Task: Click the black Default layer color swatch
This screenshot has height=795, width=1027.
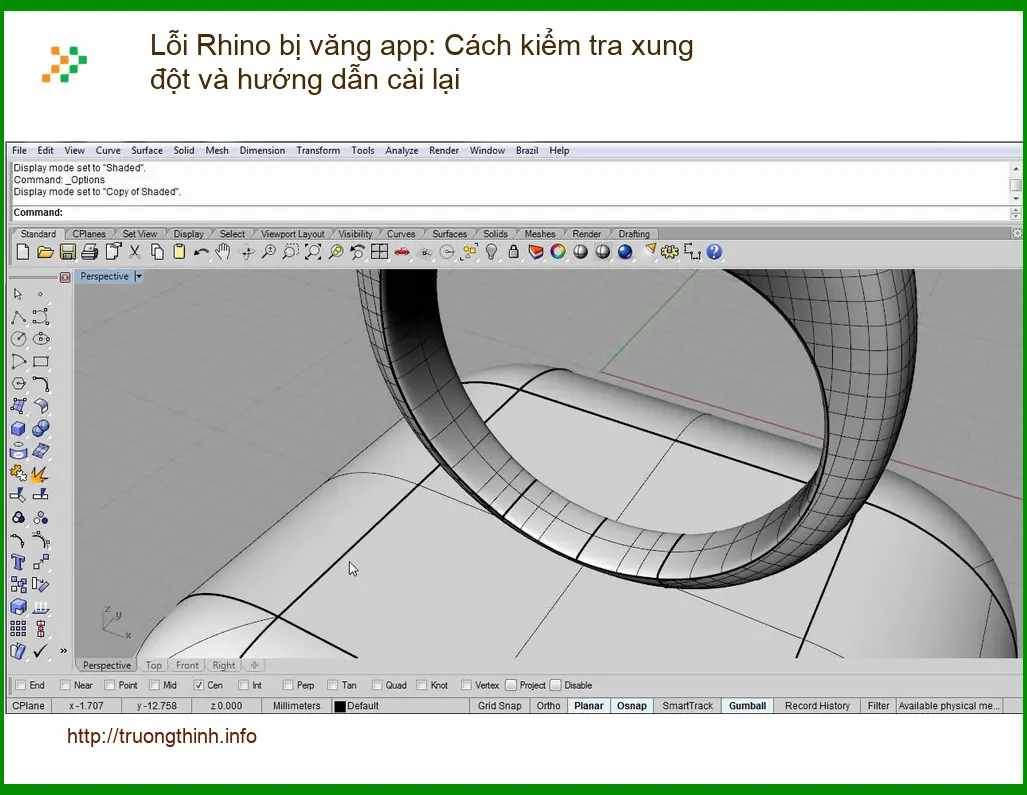Action: [x=340, y=706]
